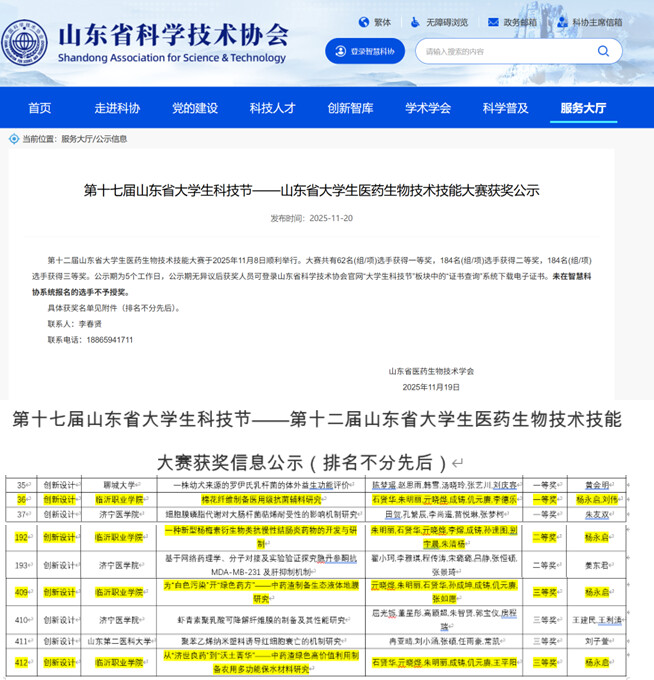The height and width of the screenshot is (680, 654).
Task: Click the 科协主席信箱 chairman mailbox icon
Action: pyautogui.click(x=561, y=21)
